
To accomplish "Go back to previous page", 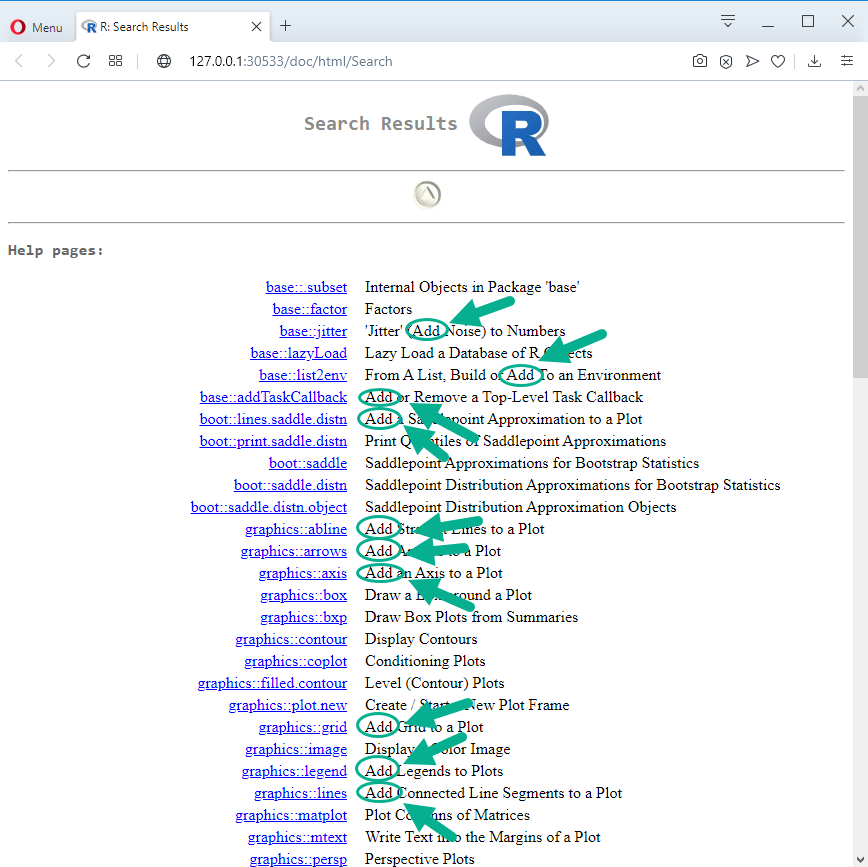I will [x=19, y=61].
